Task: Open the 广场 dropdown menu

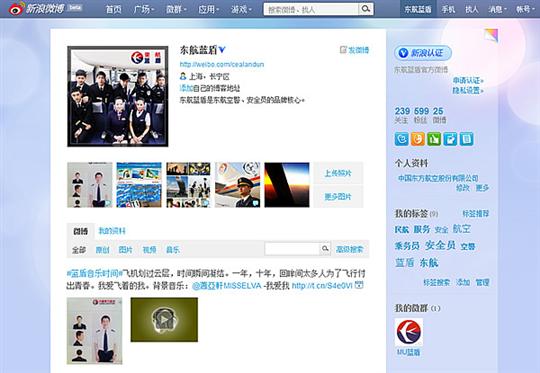Action: click(144, 9)
